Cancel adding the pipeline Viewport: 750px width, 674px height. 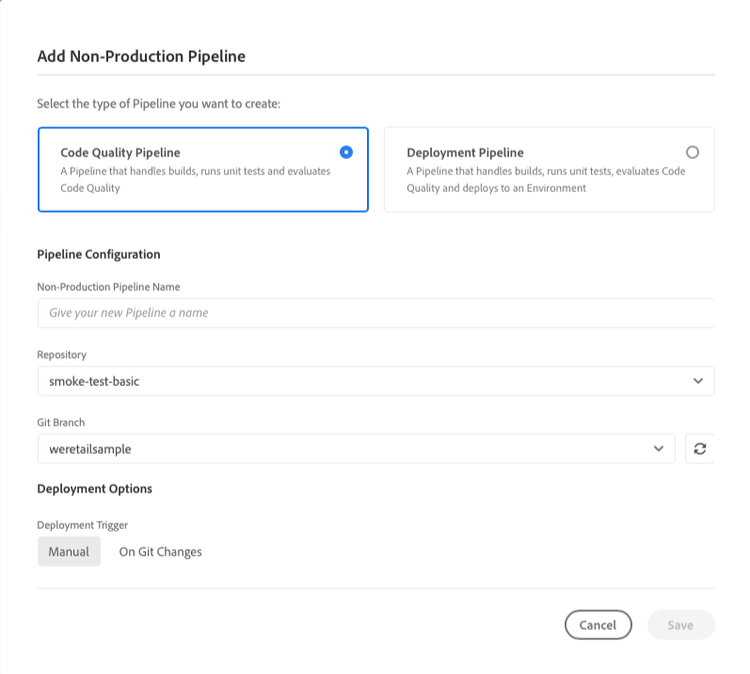598,625
